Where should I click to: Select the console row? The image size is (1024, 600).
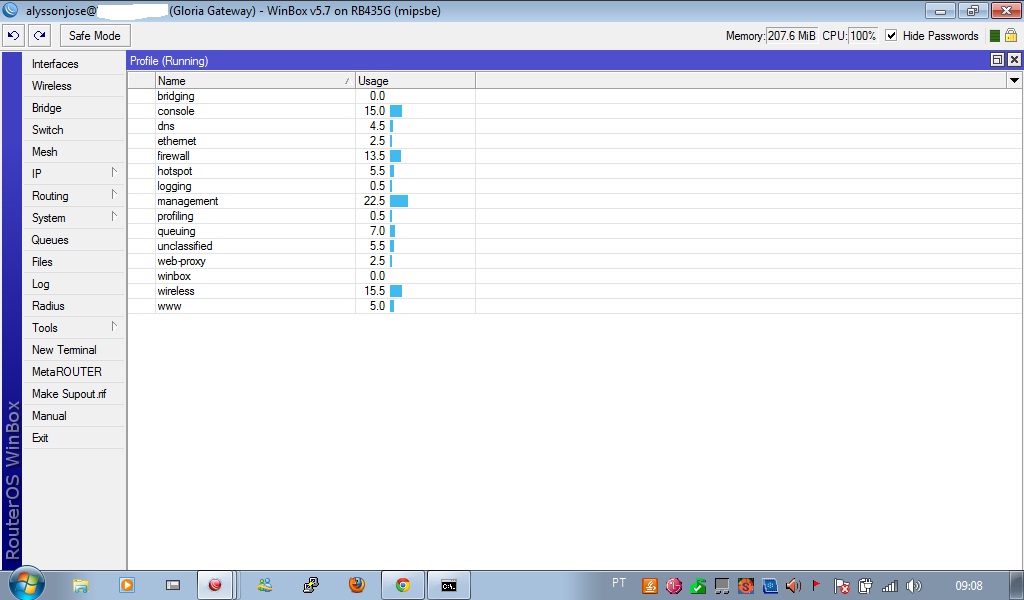pyautogui.click(x=575, y=111)
